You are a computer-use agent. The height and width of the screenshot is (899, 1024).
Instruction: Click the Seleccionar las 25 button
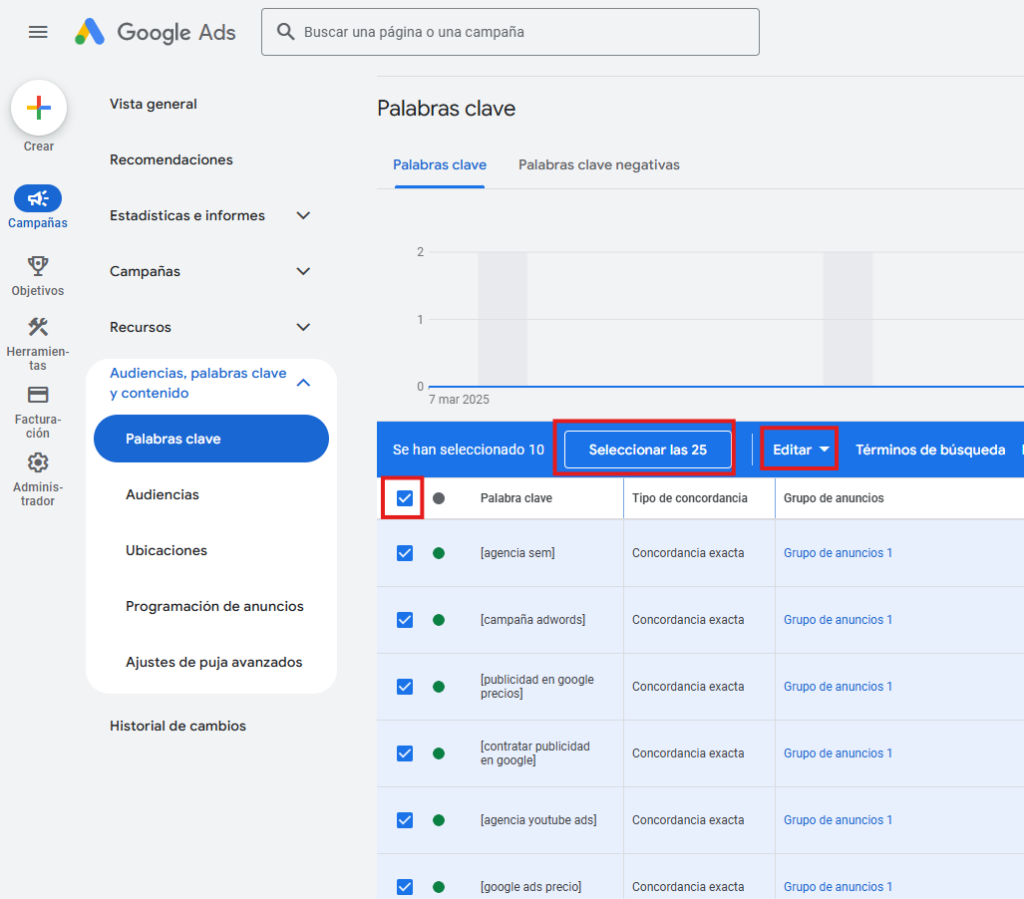click(647, 450)
